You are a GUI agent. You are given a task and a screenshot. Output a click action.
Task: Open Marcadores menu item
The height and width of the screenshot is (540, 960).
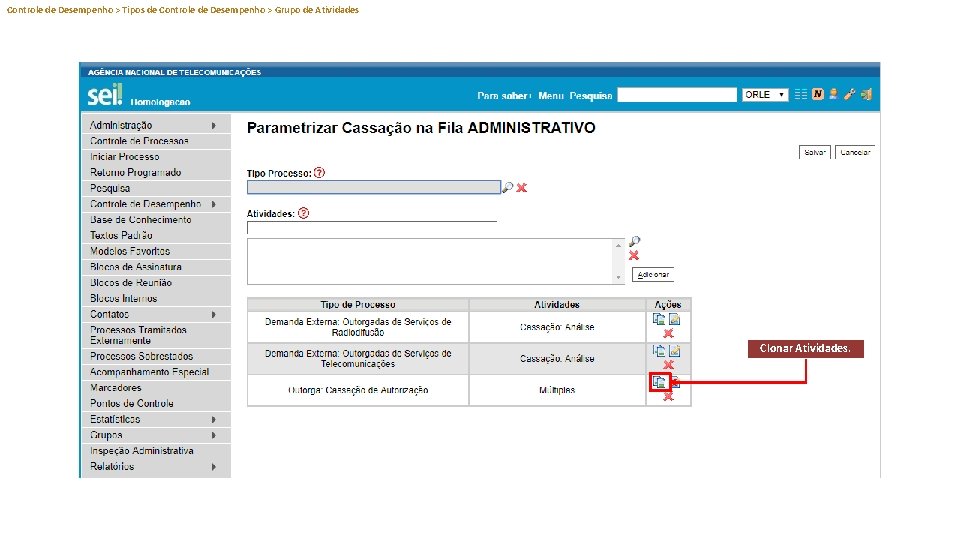[x=156, y=388]
